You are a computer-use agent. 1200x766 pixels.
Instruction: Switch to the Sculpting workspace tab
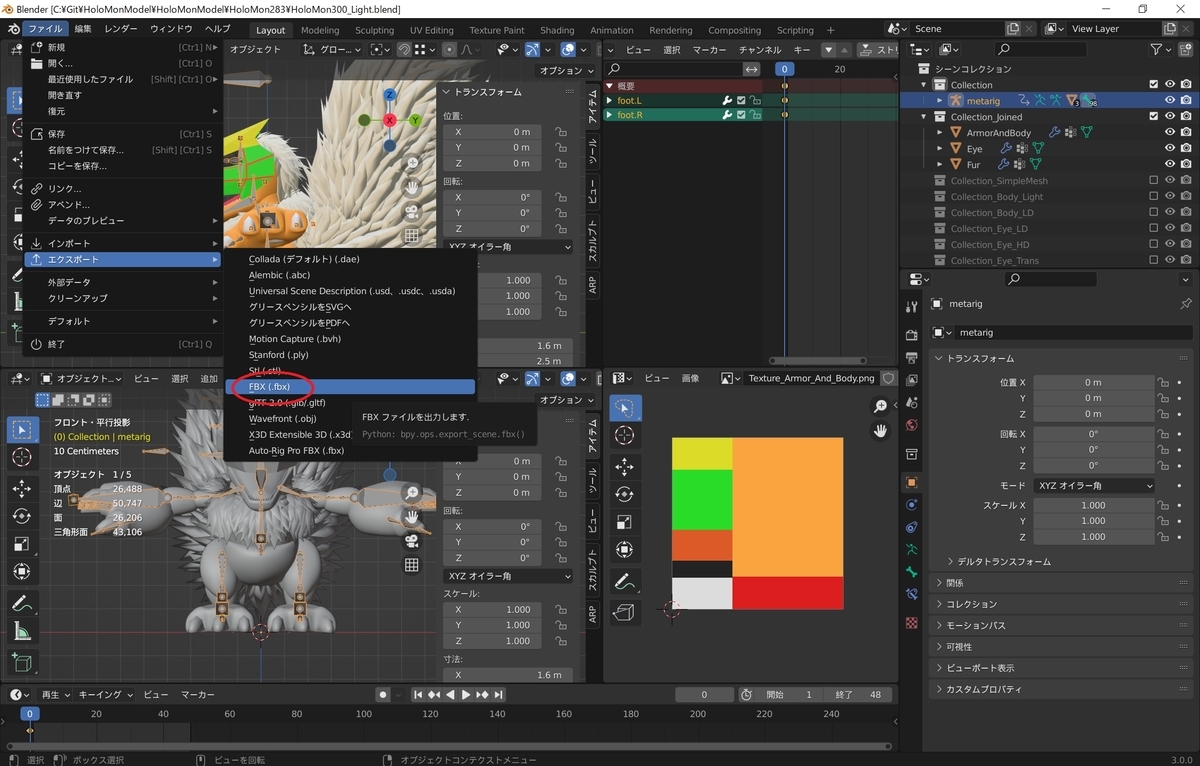pos(376,30)
